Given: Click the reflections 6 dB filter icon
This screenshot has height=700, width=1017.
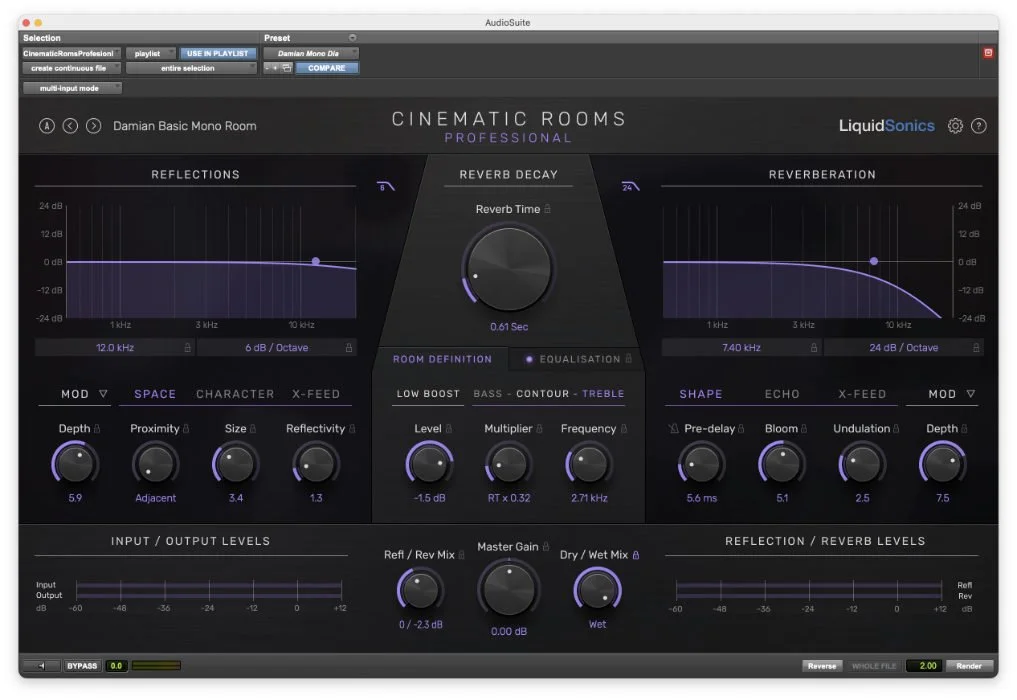Looking at the screenshot, I should [x=385, y=187].
